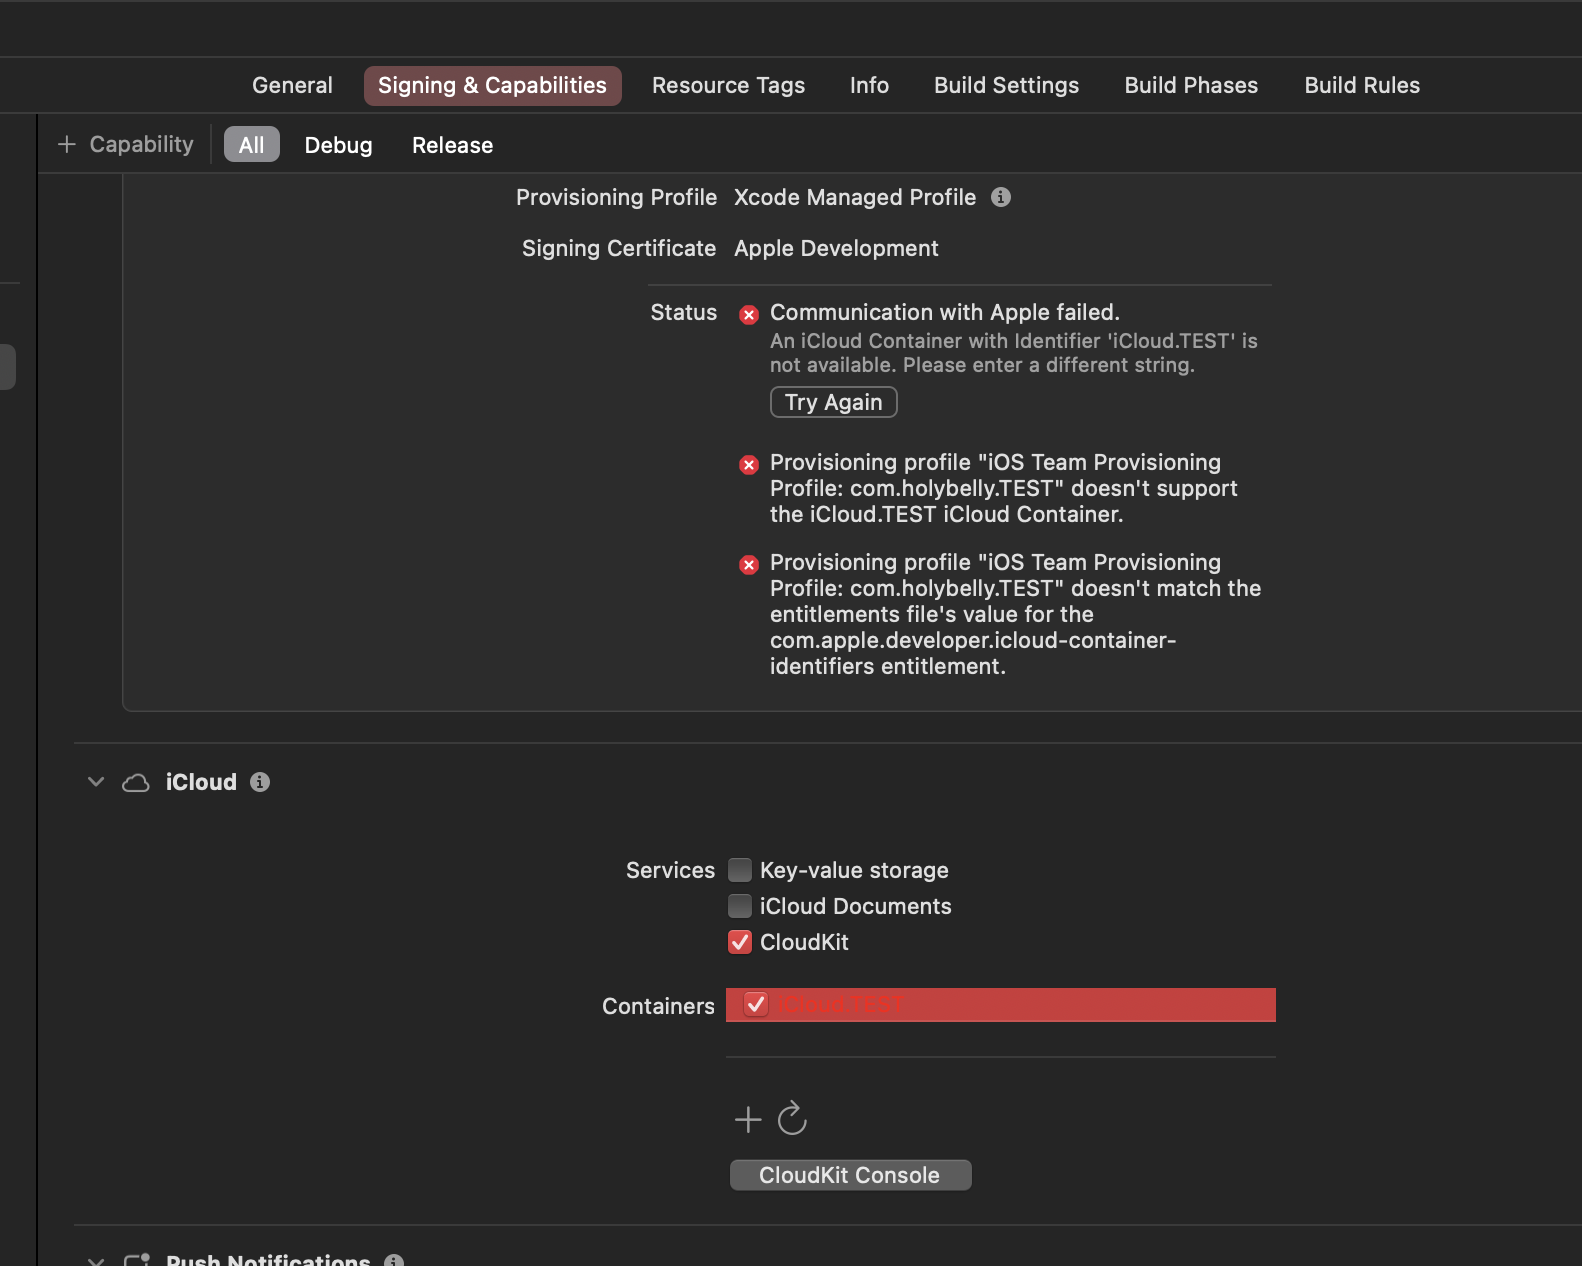Collapse the Push Notifications section
Viewport: 1582px width, 1266px height.
pyautogui.click(x=96, y=1260)
